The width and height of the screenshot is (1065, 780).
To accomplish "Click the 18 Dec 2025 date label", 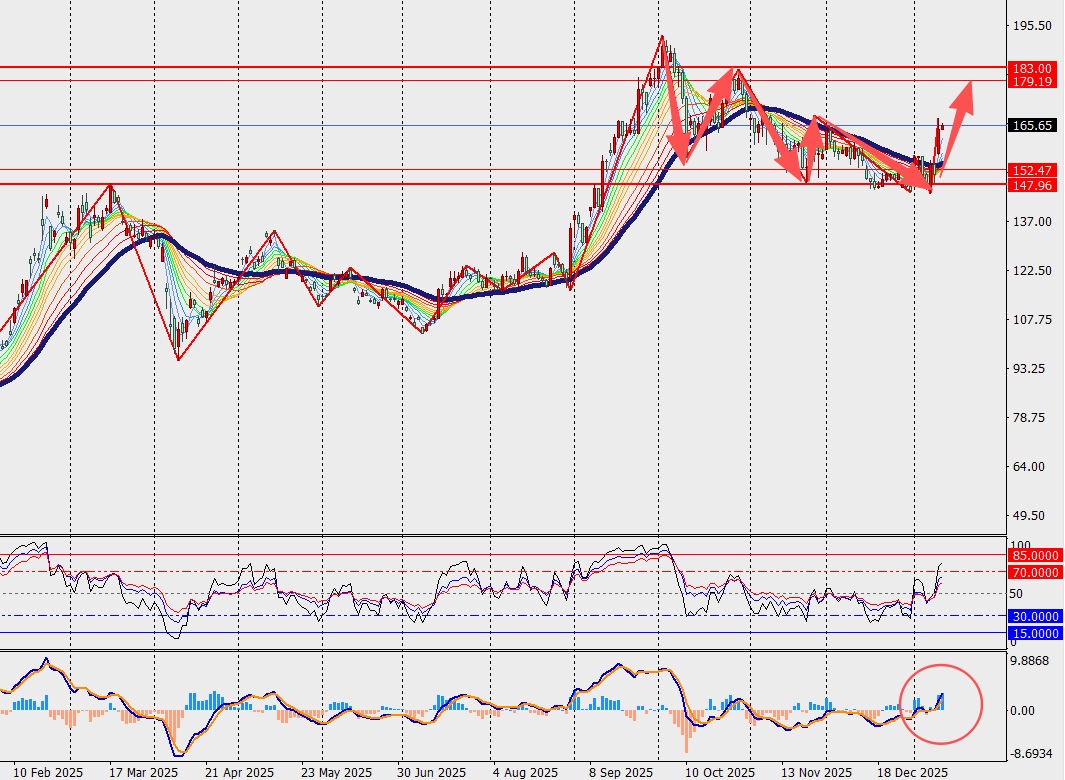I will (913, 772).
